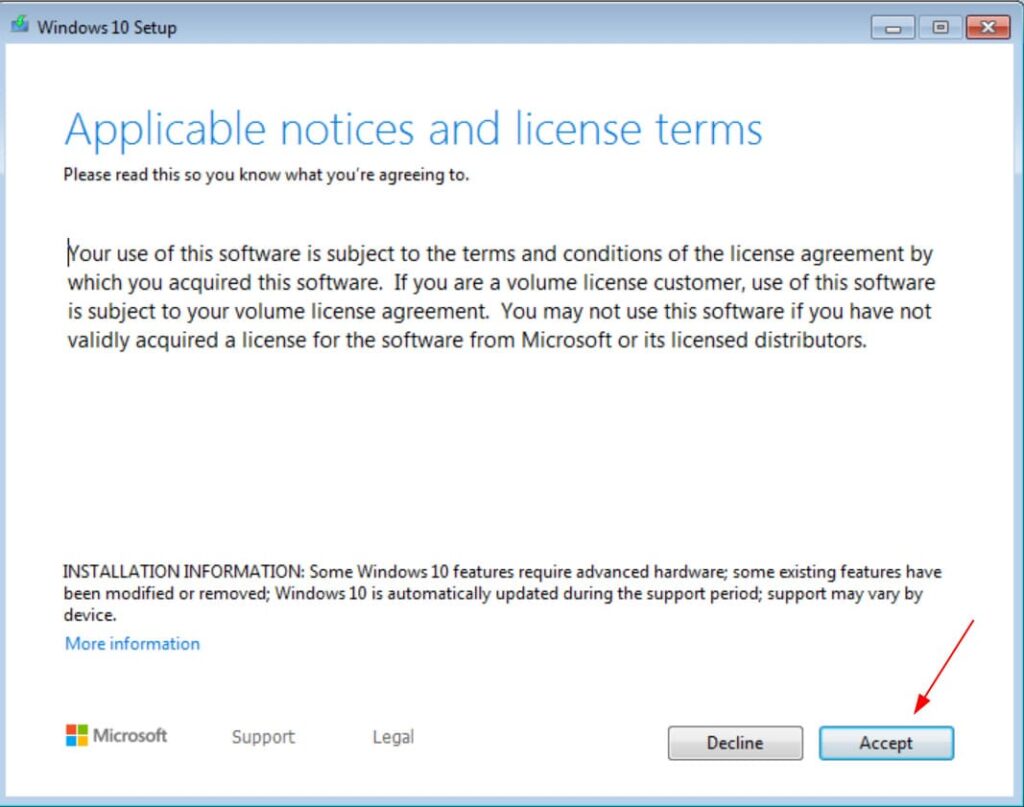Open the More information link
1024x807 pixels.
pos(132,644)
